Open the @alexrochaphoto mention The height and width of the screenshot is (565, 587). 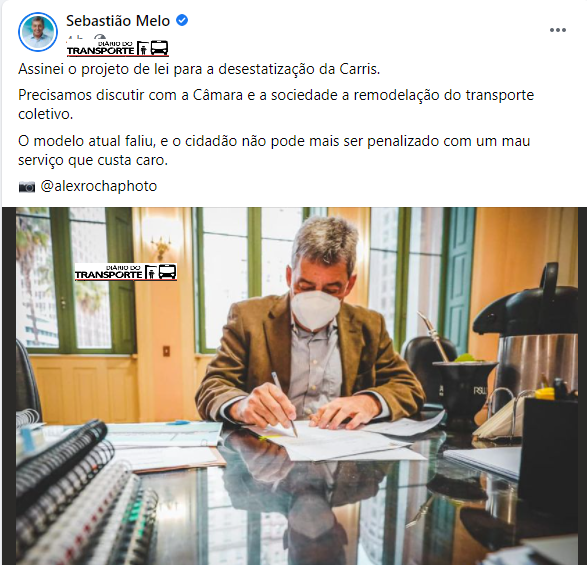[x=99, y=186]
